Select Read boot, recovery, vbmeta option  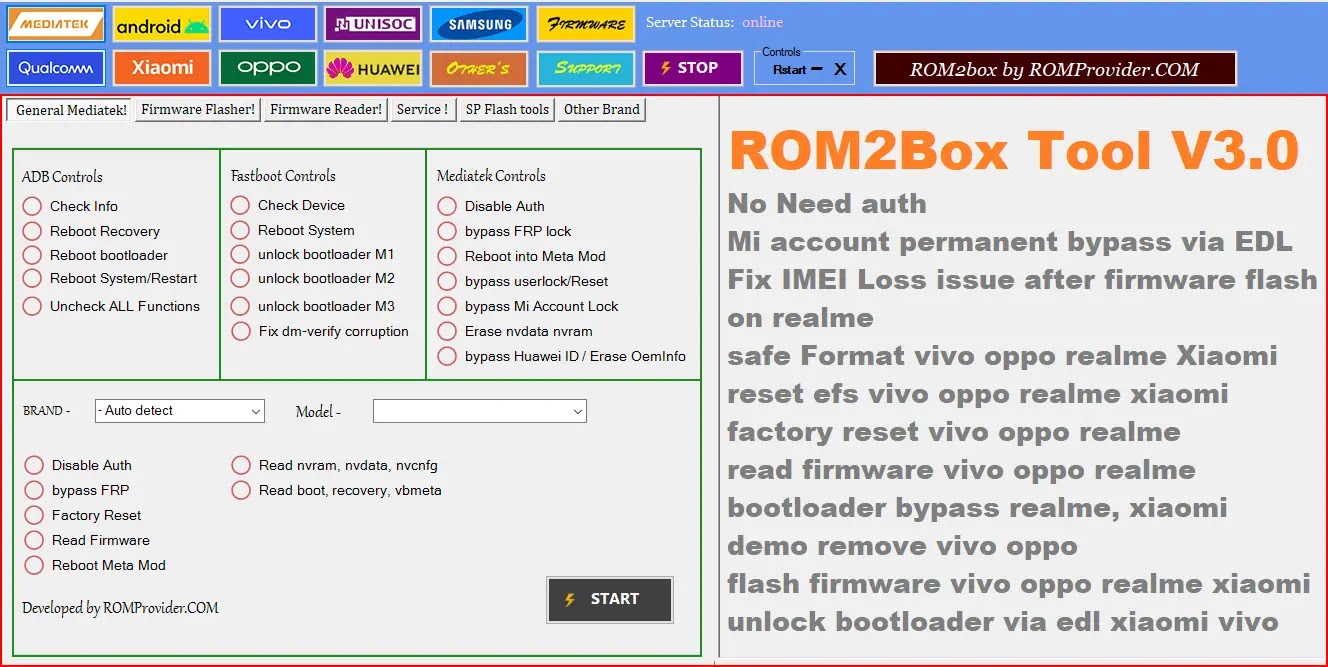coord(337,490)
